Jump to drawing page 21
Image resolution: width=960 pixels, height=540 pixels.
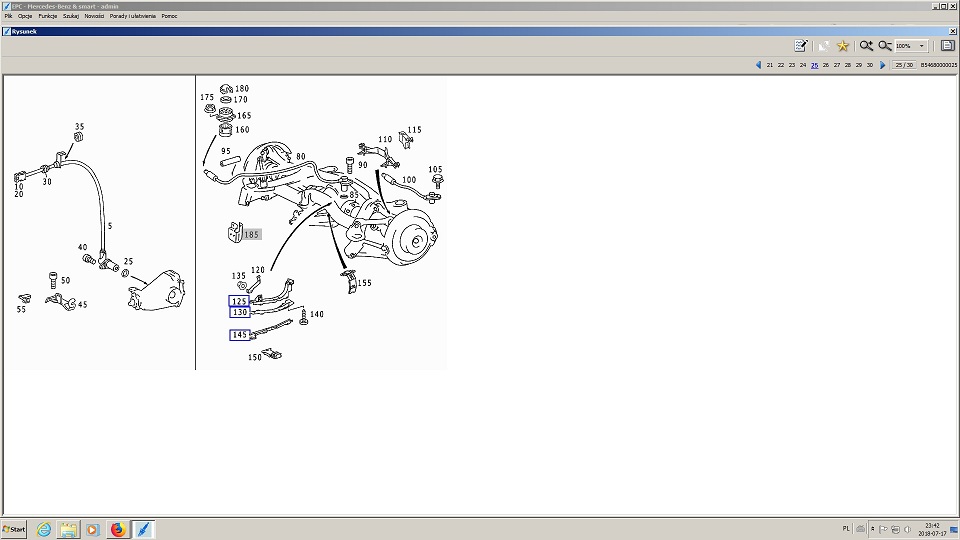(769, 65)
